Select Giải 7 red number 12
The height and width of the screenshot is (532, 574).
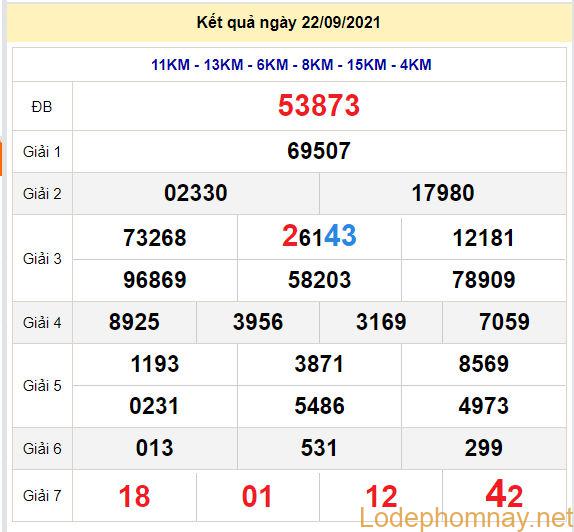pyautogui.click(x=381, y=496)
